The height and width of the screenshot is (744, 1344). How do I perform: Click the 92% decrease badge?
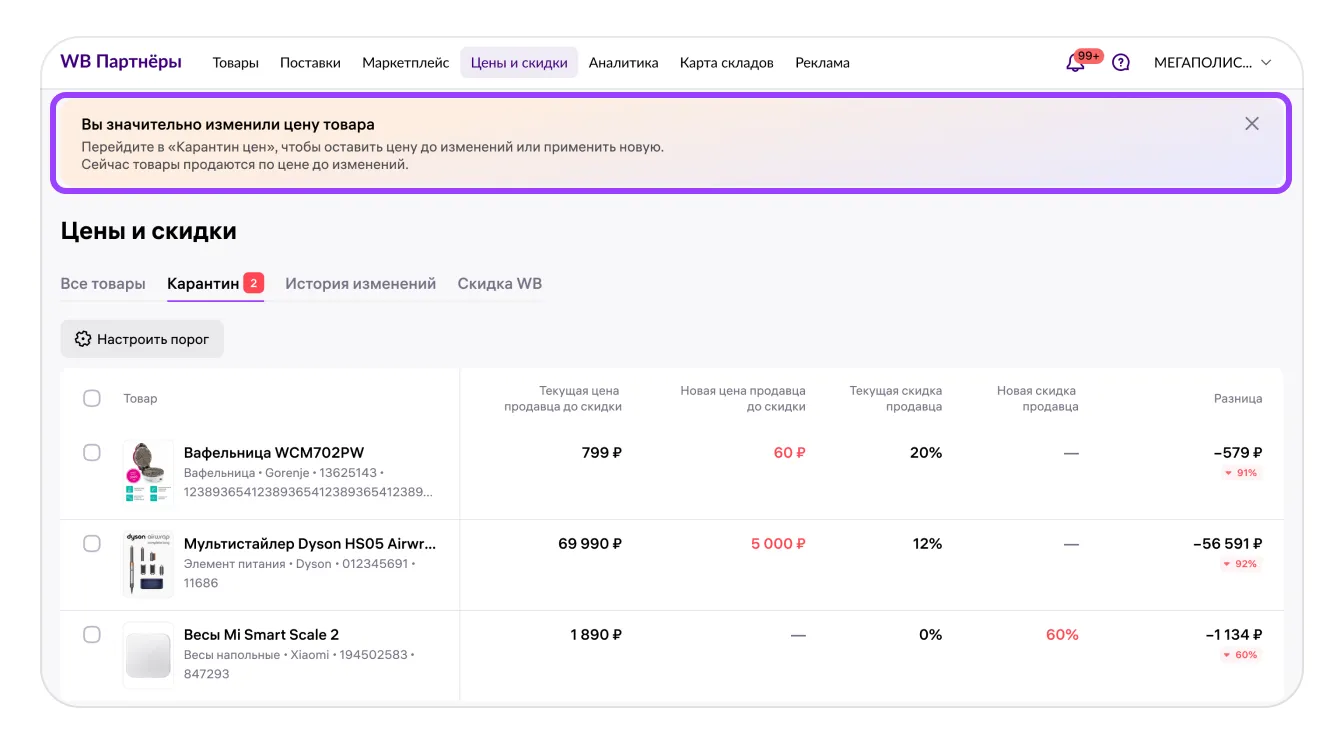pyautogui.click(x=1241, y=564)
